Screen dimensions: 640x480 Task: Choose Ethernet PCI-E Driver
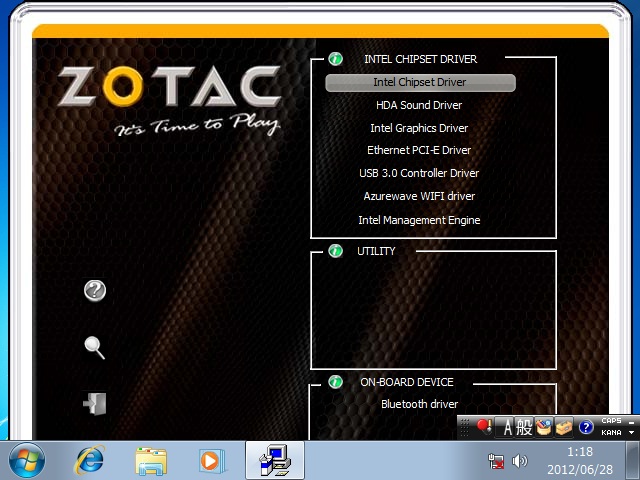pos(419,150)
